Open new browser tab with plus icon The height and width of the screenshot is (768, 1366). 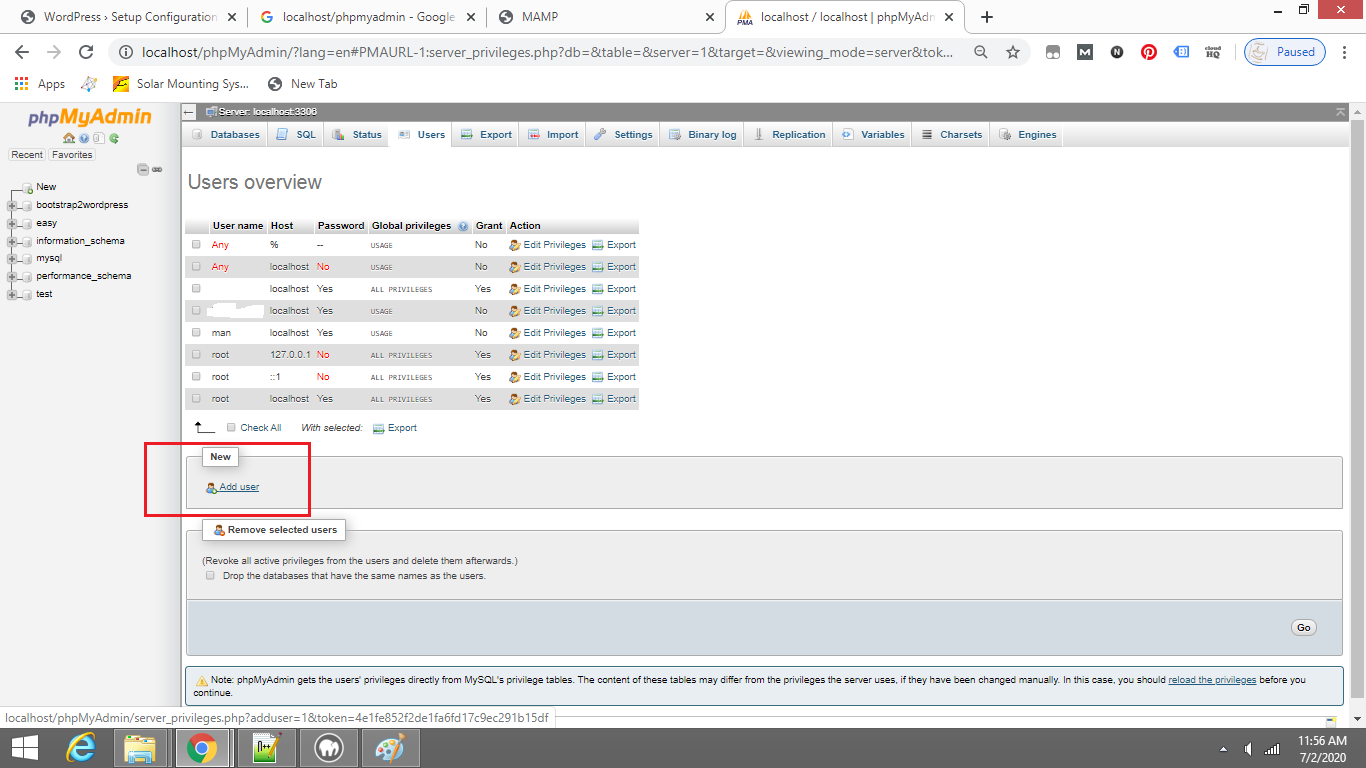(987, 17)
